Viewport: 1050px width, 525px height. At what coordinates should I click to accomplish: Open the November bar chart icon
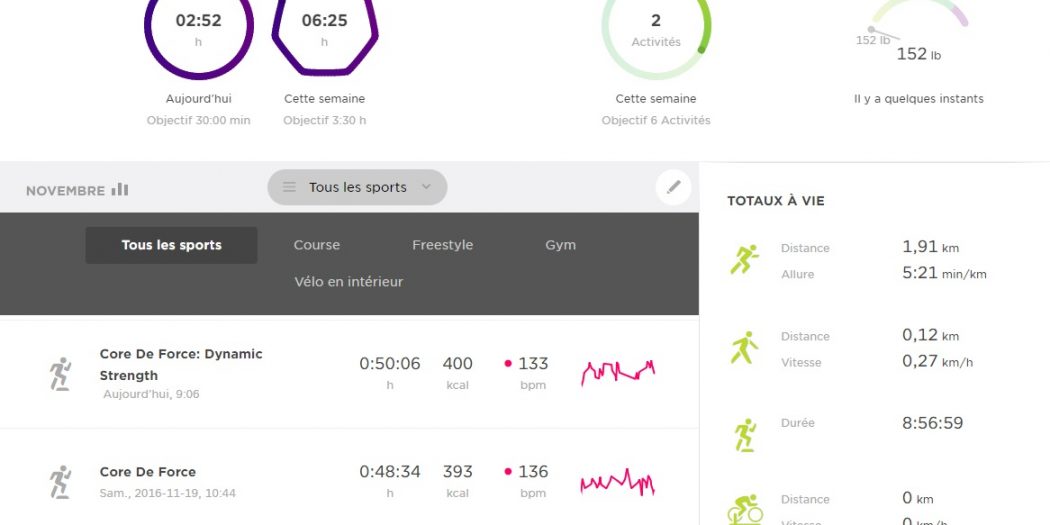(120, 190)
